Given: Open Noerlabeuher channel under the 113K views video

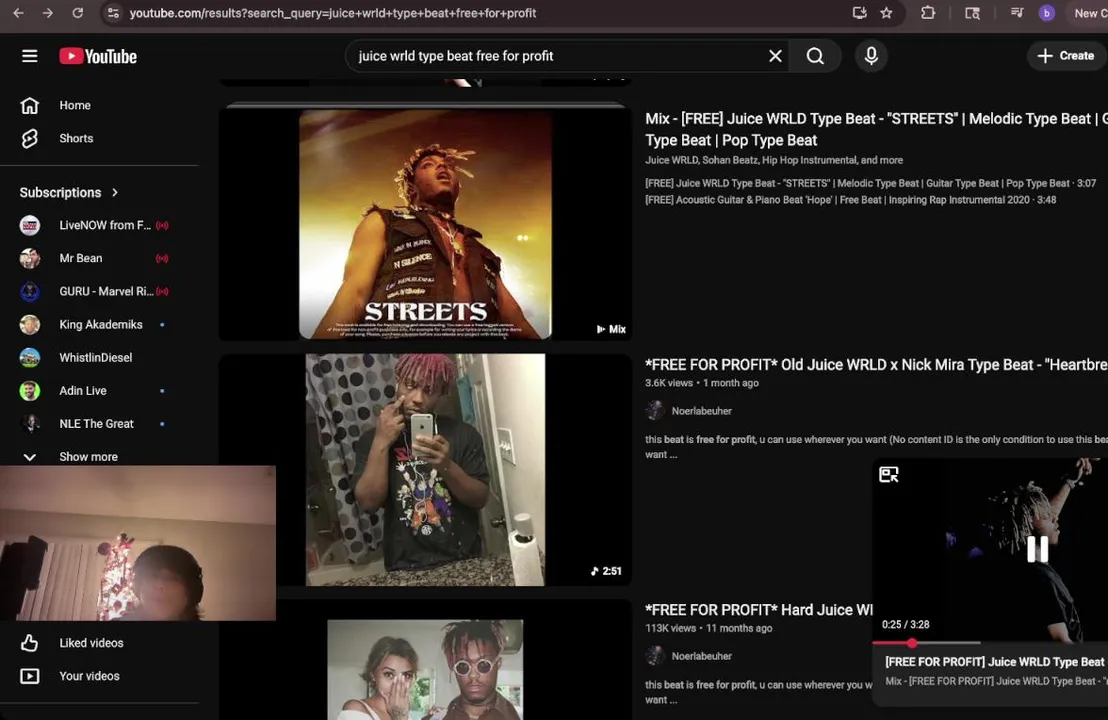Looking at the screenshot, I should pyautogui.click(x=701, y=656).
